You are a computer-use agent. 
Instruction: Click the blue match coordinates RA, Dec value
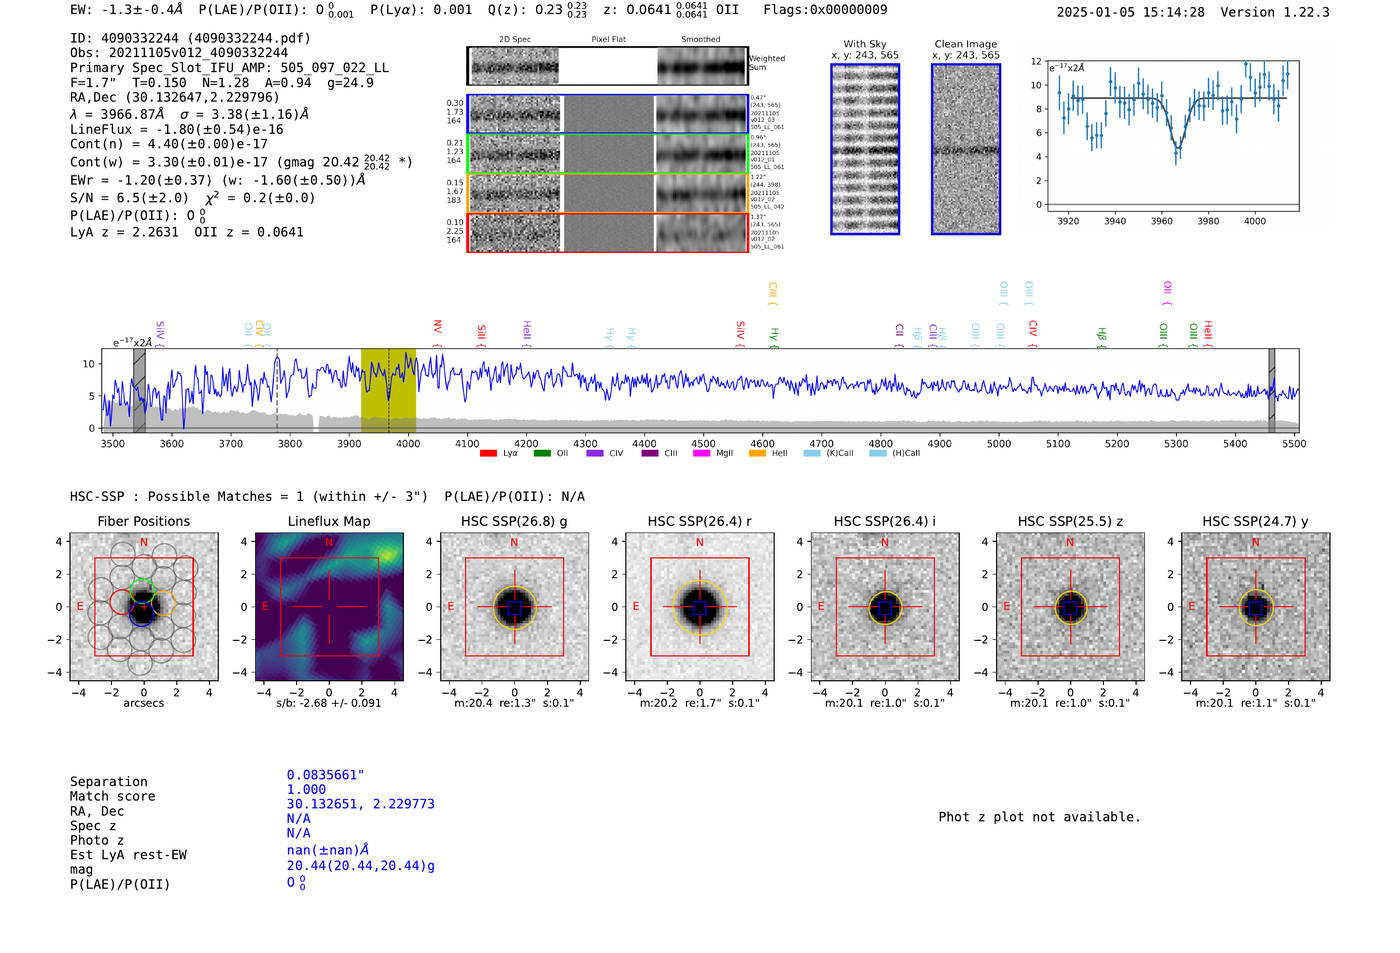tap(360, 804)
